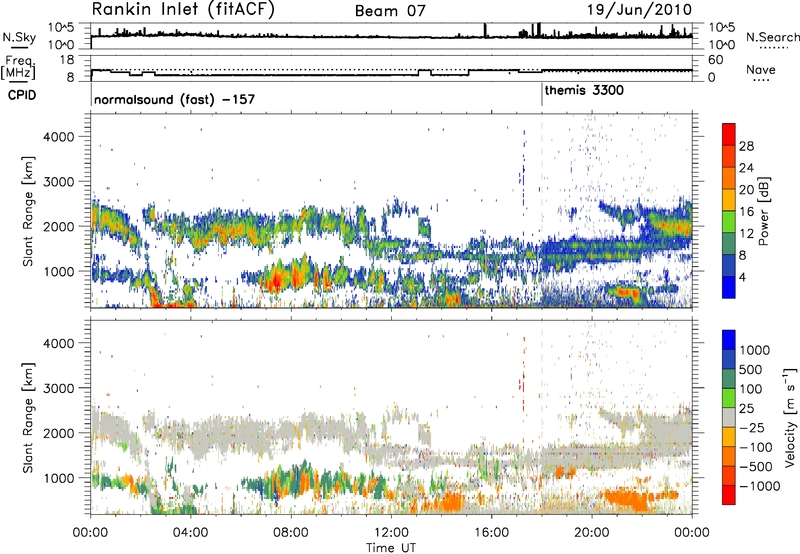Click the '4000' tick on power panel axis

[58, 137]
